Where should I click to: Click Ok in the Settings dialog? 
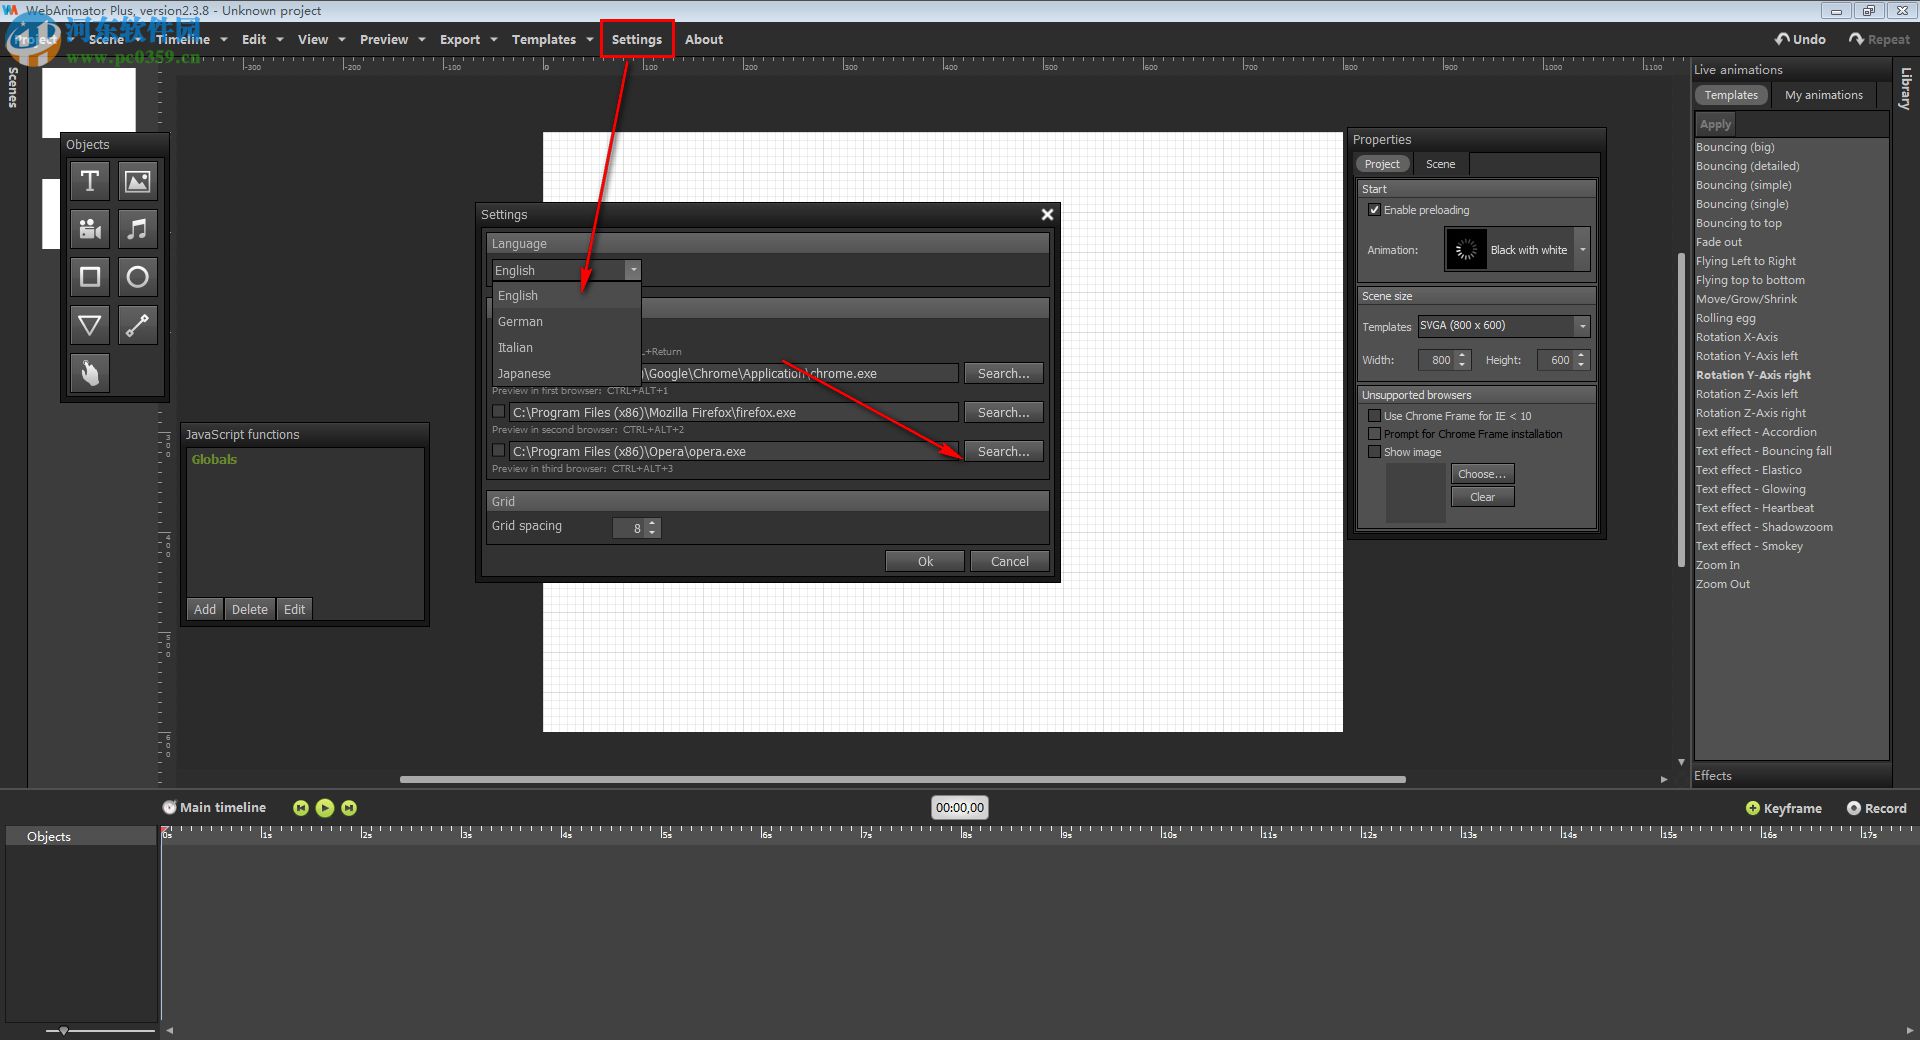(x=923, y=561)
